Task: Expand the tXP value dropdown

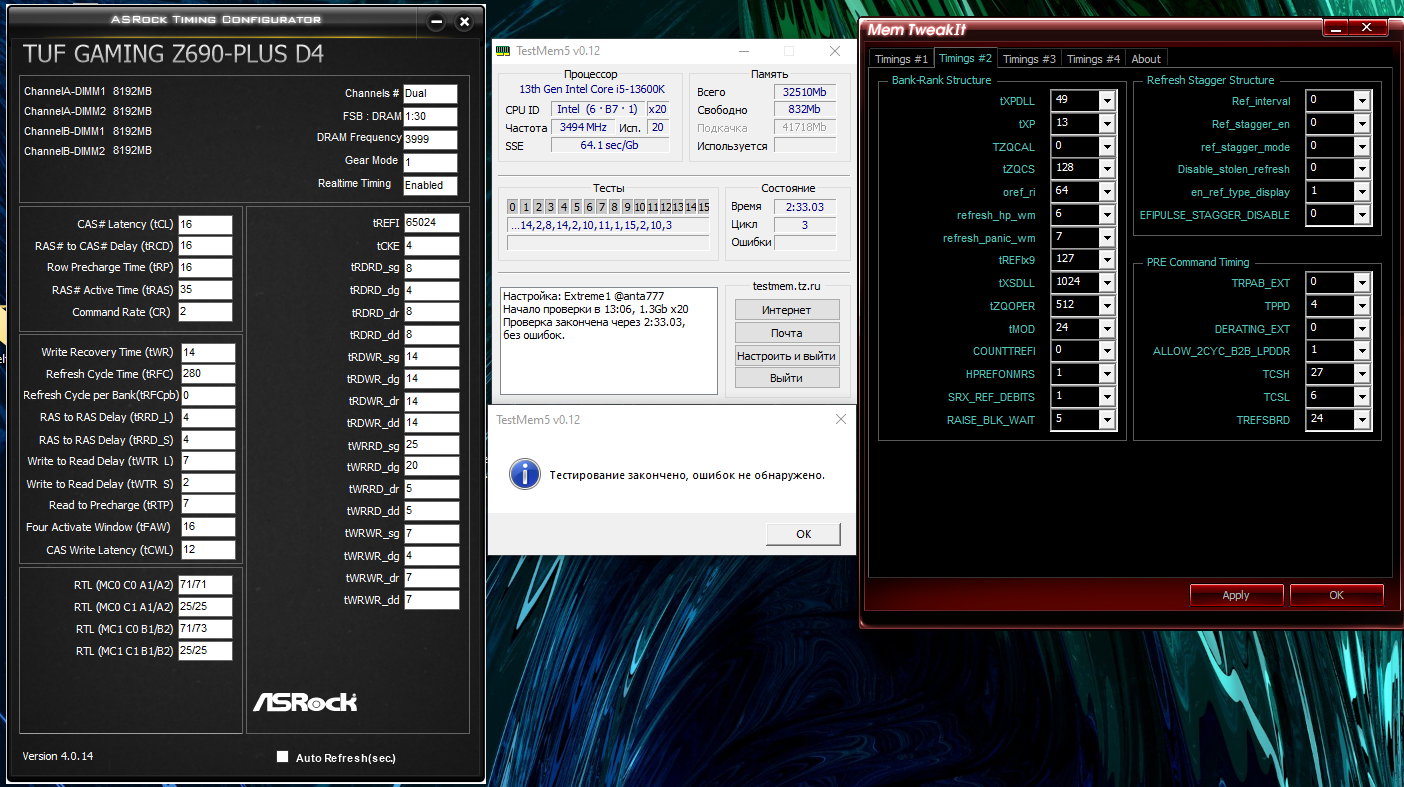Action: 1107,123
